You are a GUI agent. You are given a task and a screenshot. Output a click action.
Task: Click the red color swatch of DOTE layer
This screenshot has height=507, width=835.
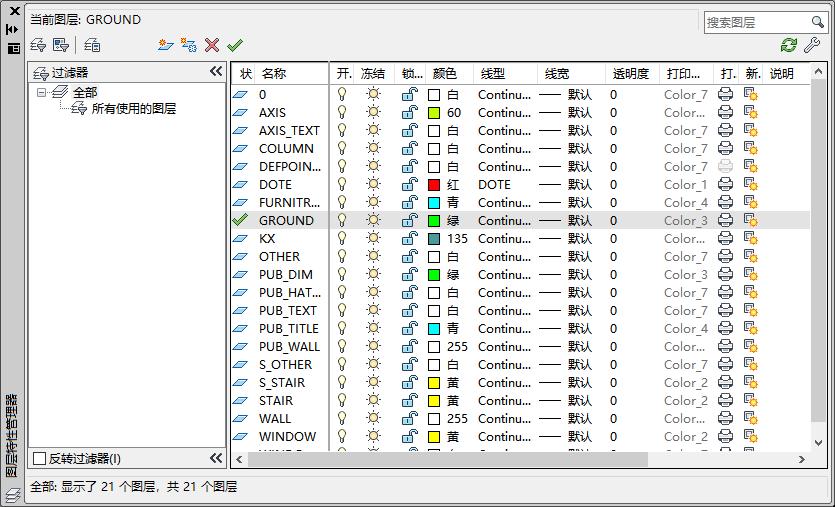point(434,185)
